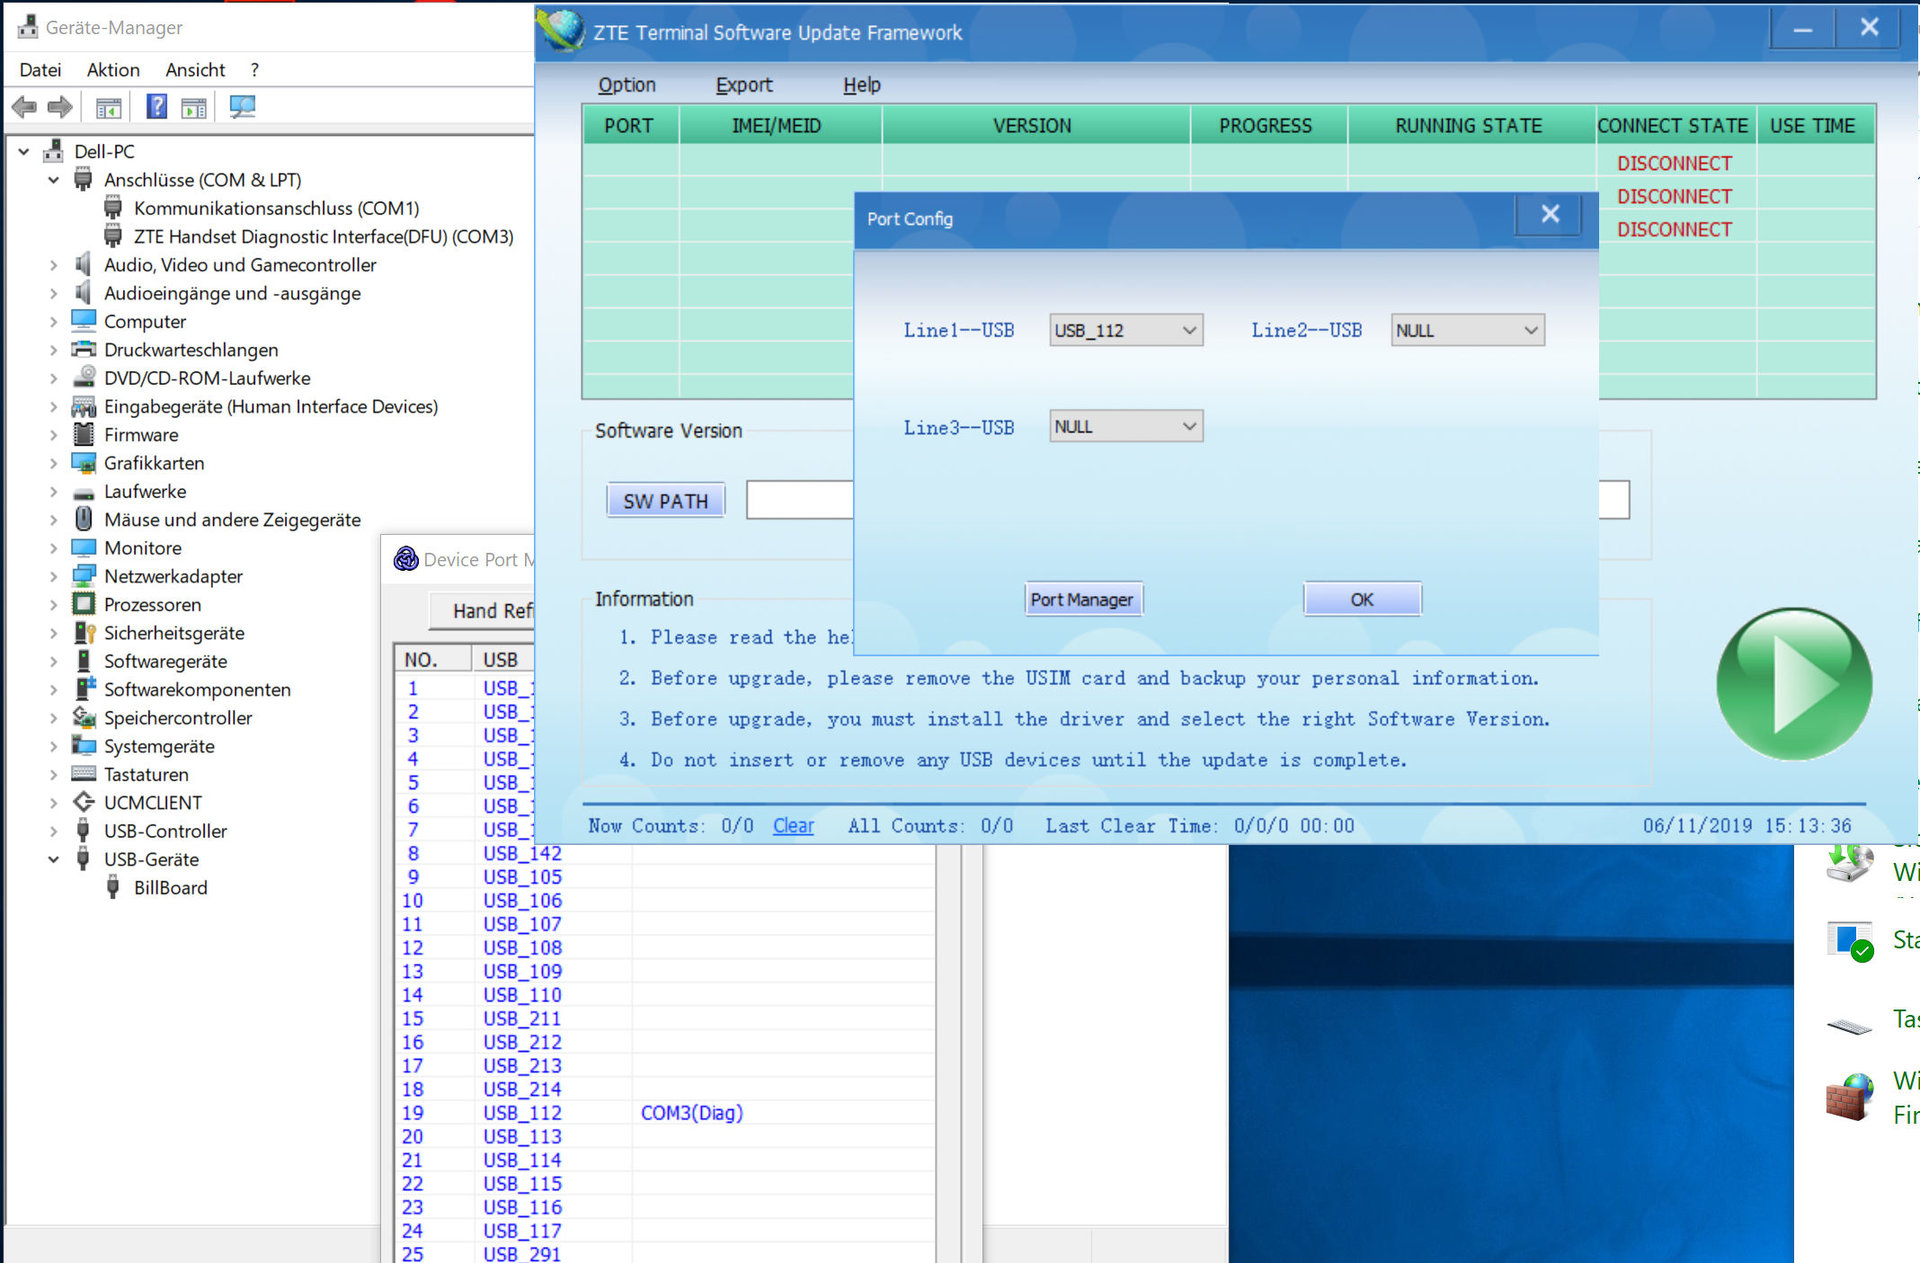Click the SW PATH button
Screen dimensions: 1920x1263
(x=665, y=501)
